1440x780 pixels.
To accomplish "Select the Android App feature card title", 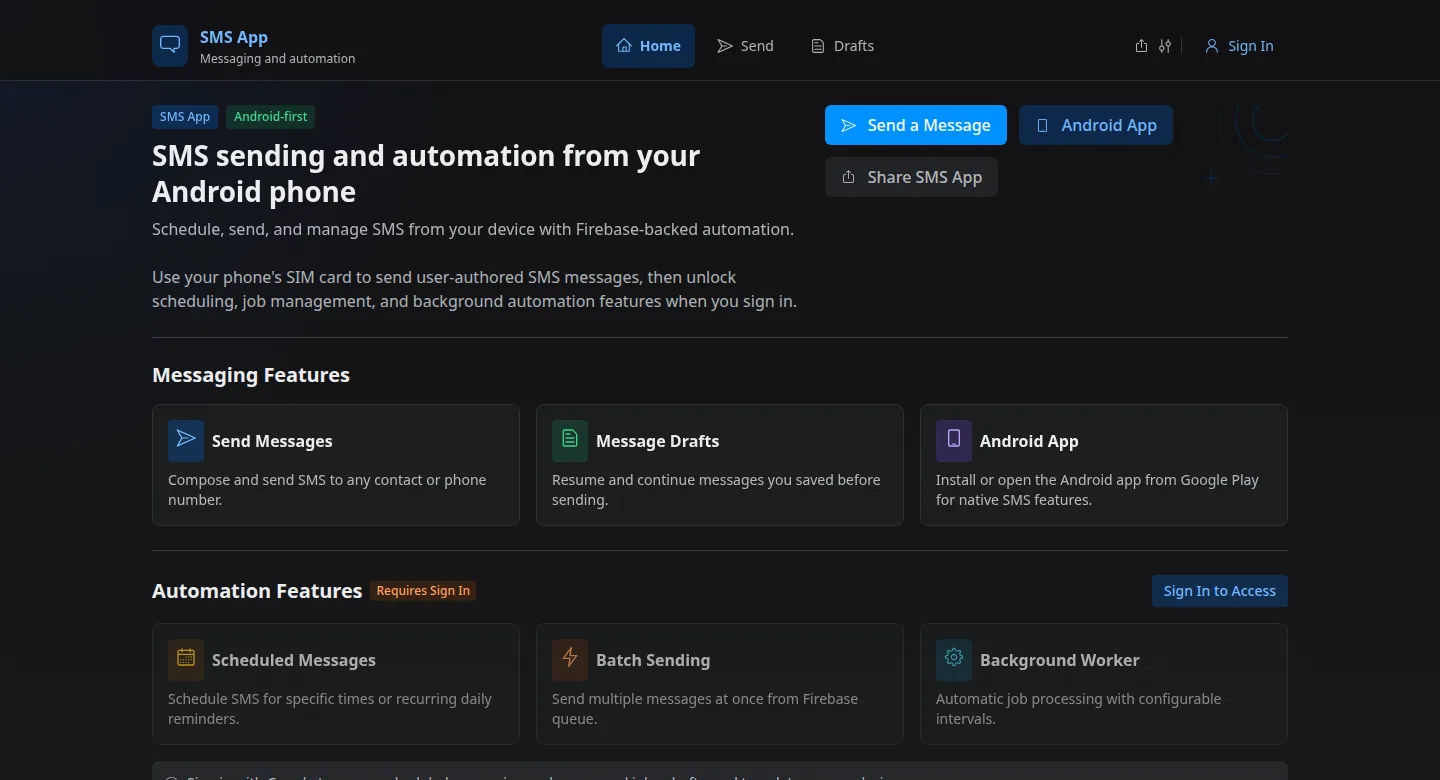I will 1029,441.
